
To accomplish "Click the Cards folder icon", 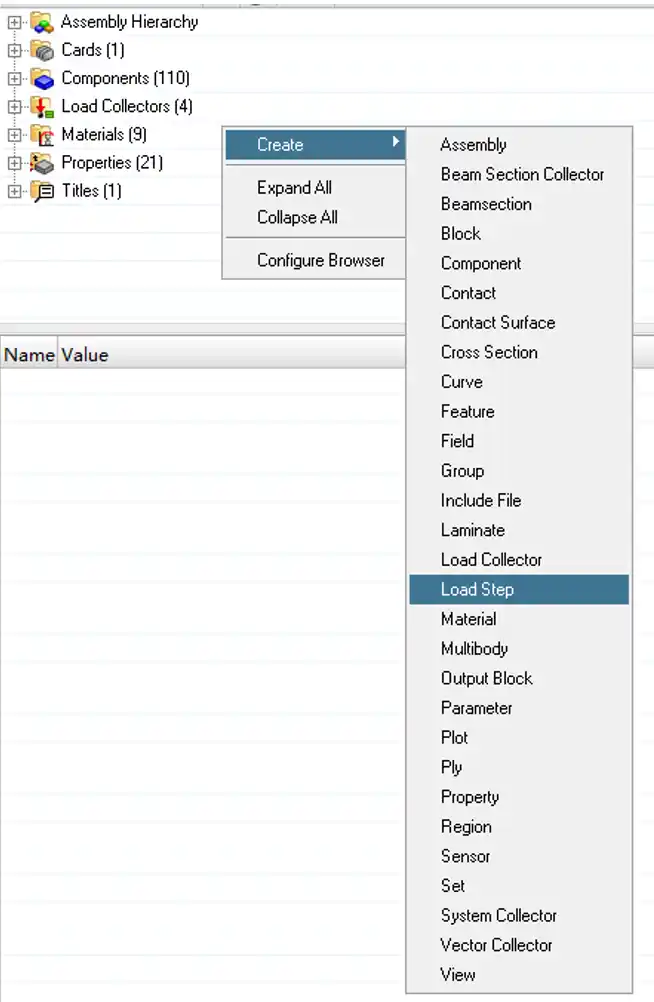I will [x=42, y=50].
